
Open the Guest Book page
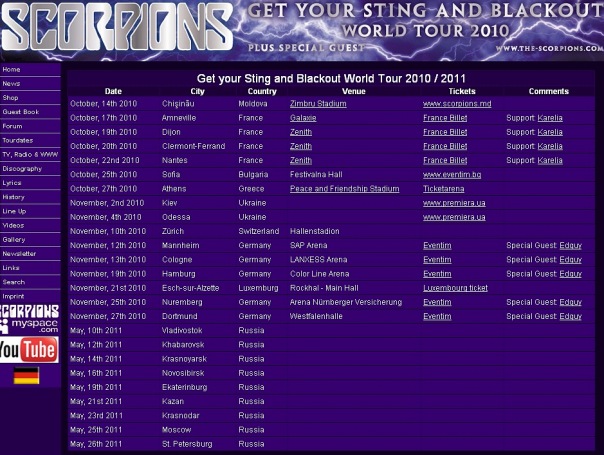(x=20, y=112)
